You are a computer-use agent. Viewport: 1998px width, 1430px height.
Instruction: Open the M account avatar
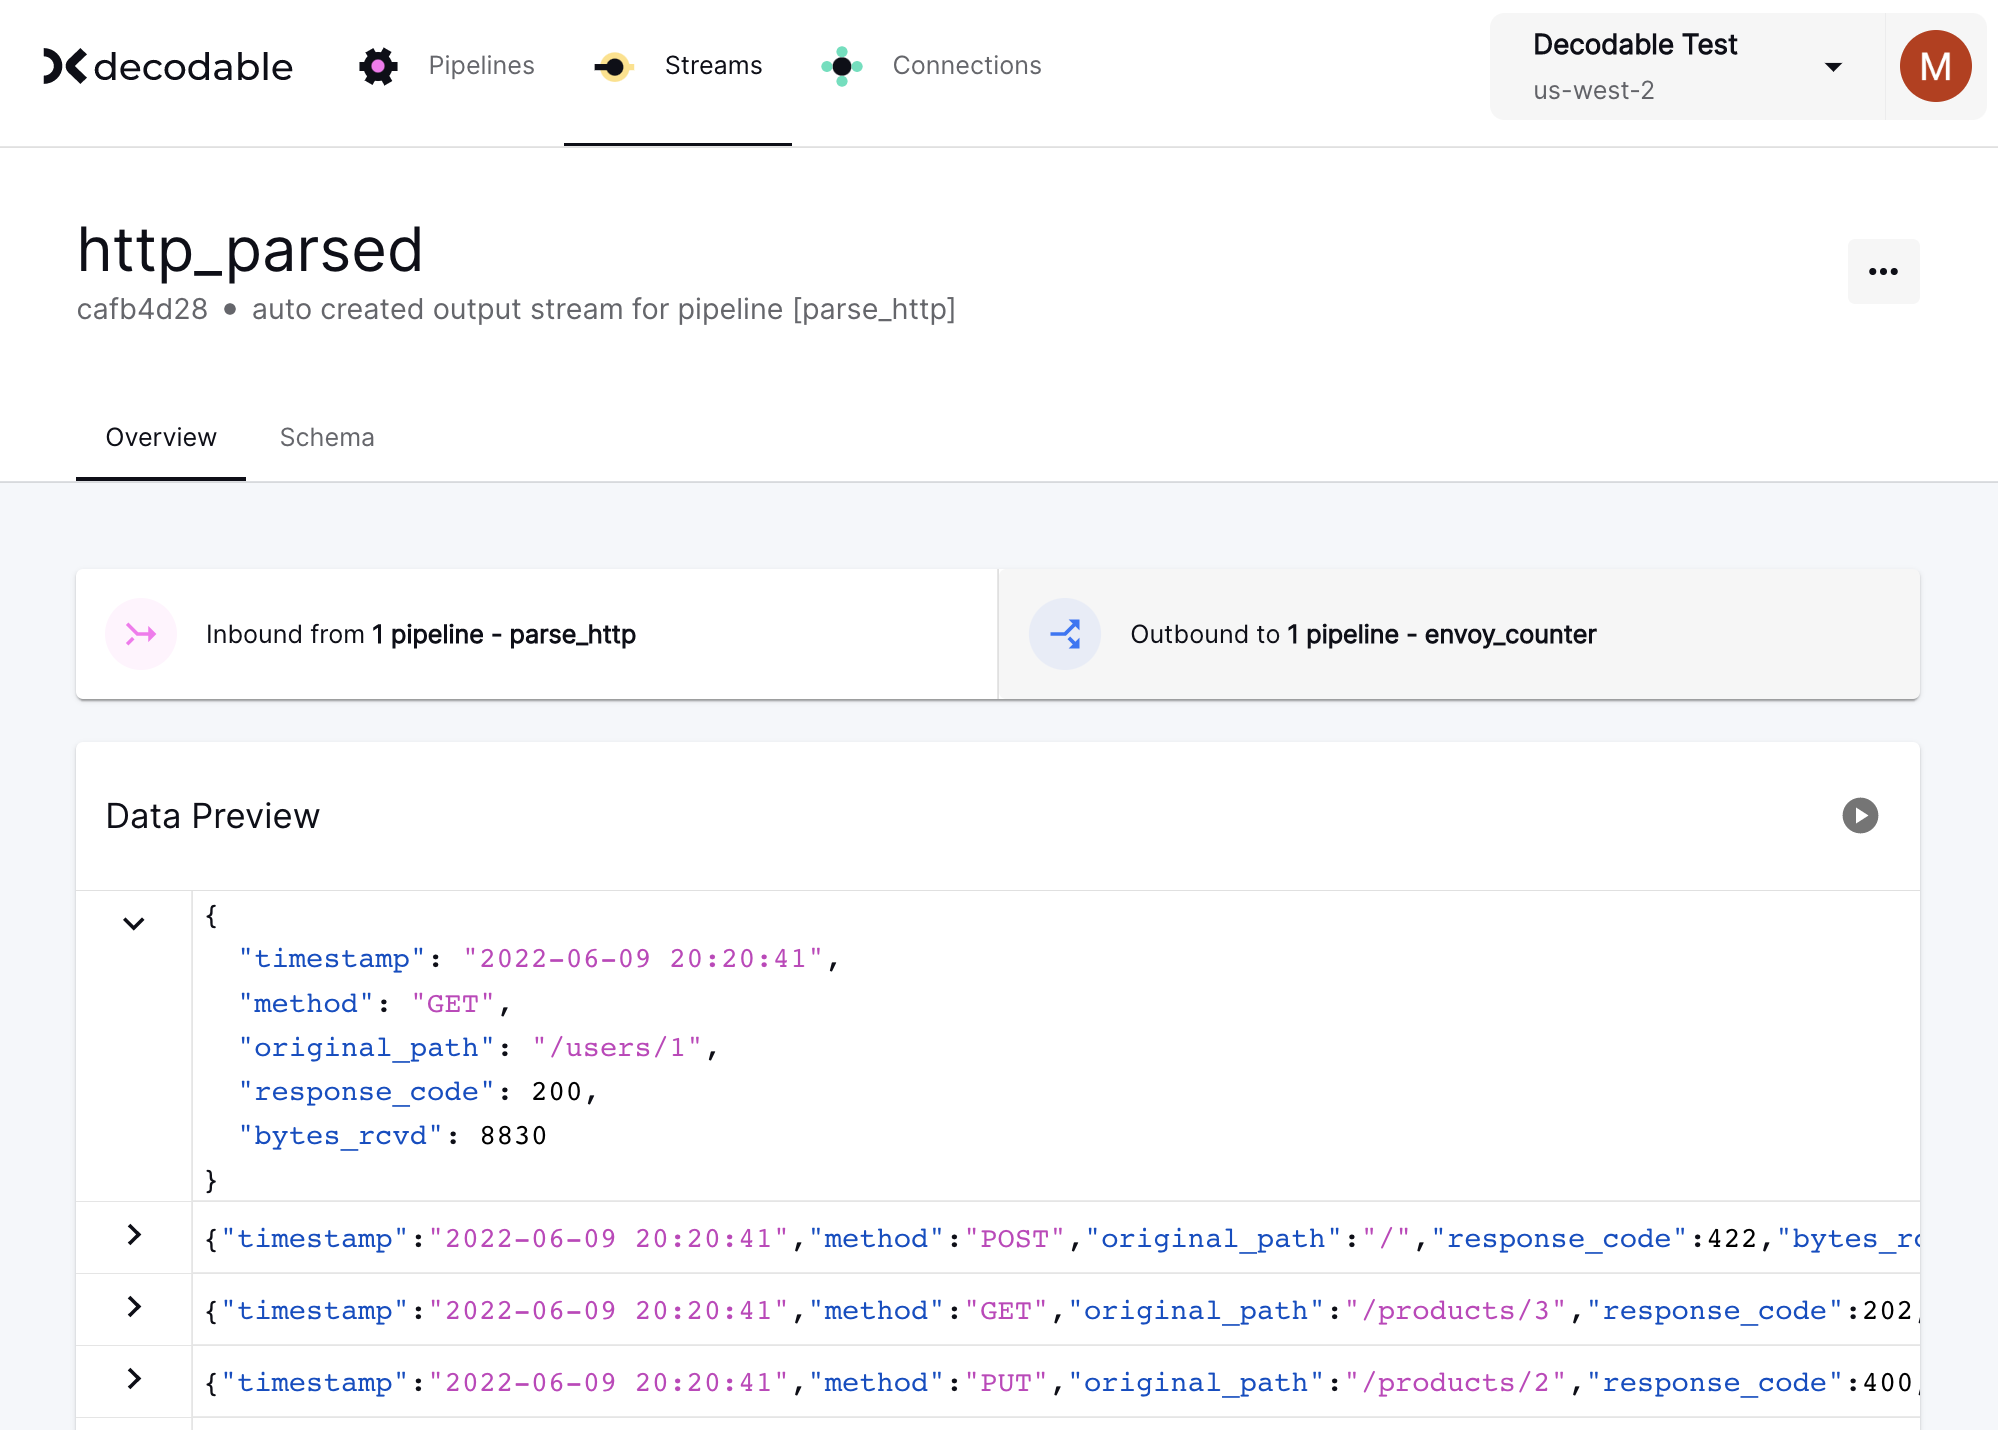1934,66
